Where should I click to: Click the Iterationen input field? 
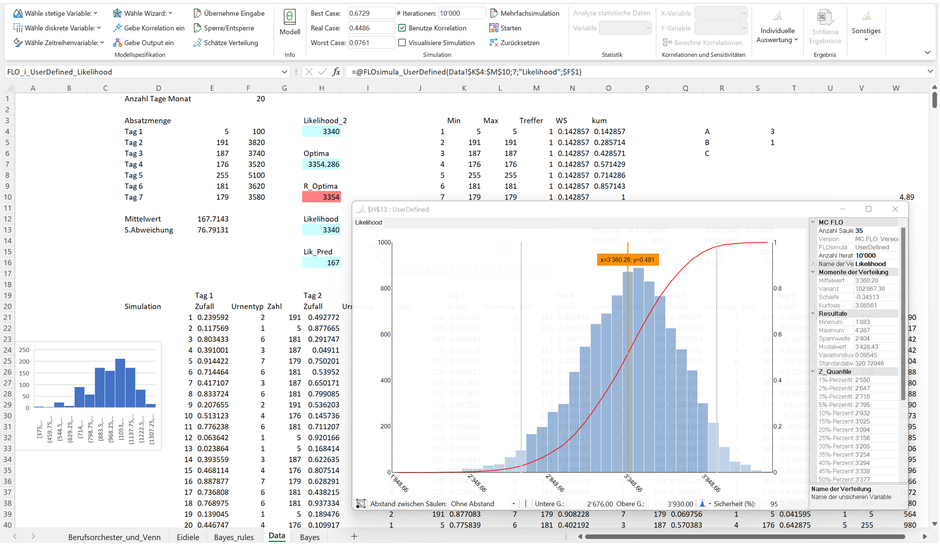pyautogui.click(x=461, y=13)
